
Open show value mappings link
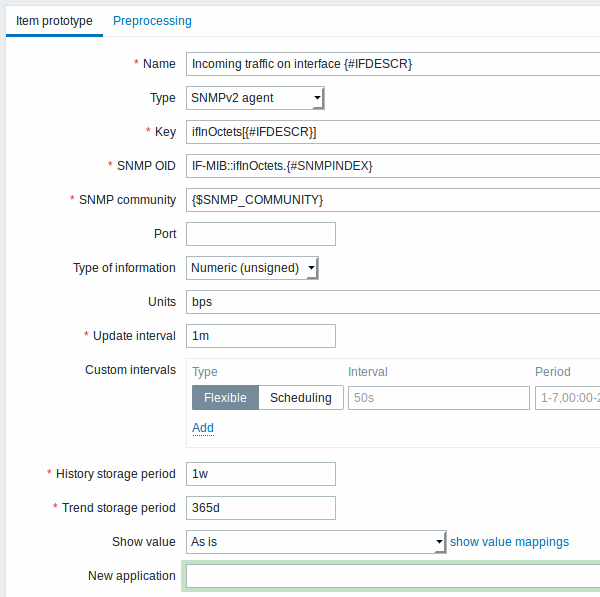tap(509, 542)
